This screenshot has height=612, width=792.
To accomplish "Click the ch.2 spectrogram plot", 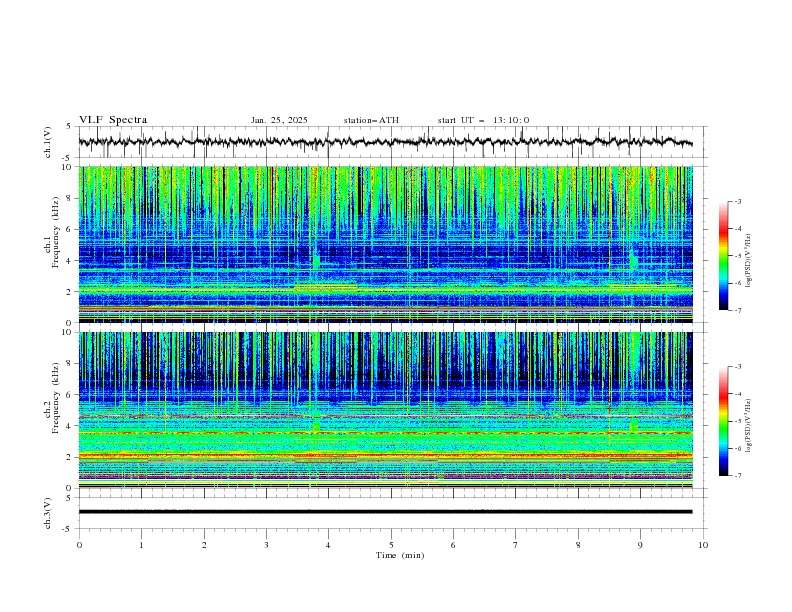I will tap(385, 410).
